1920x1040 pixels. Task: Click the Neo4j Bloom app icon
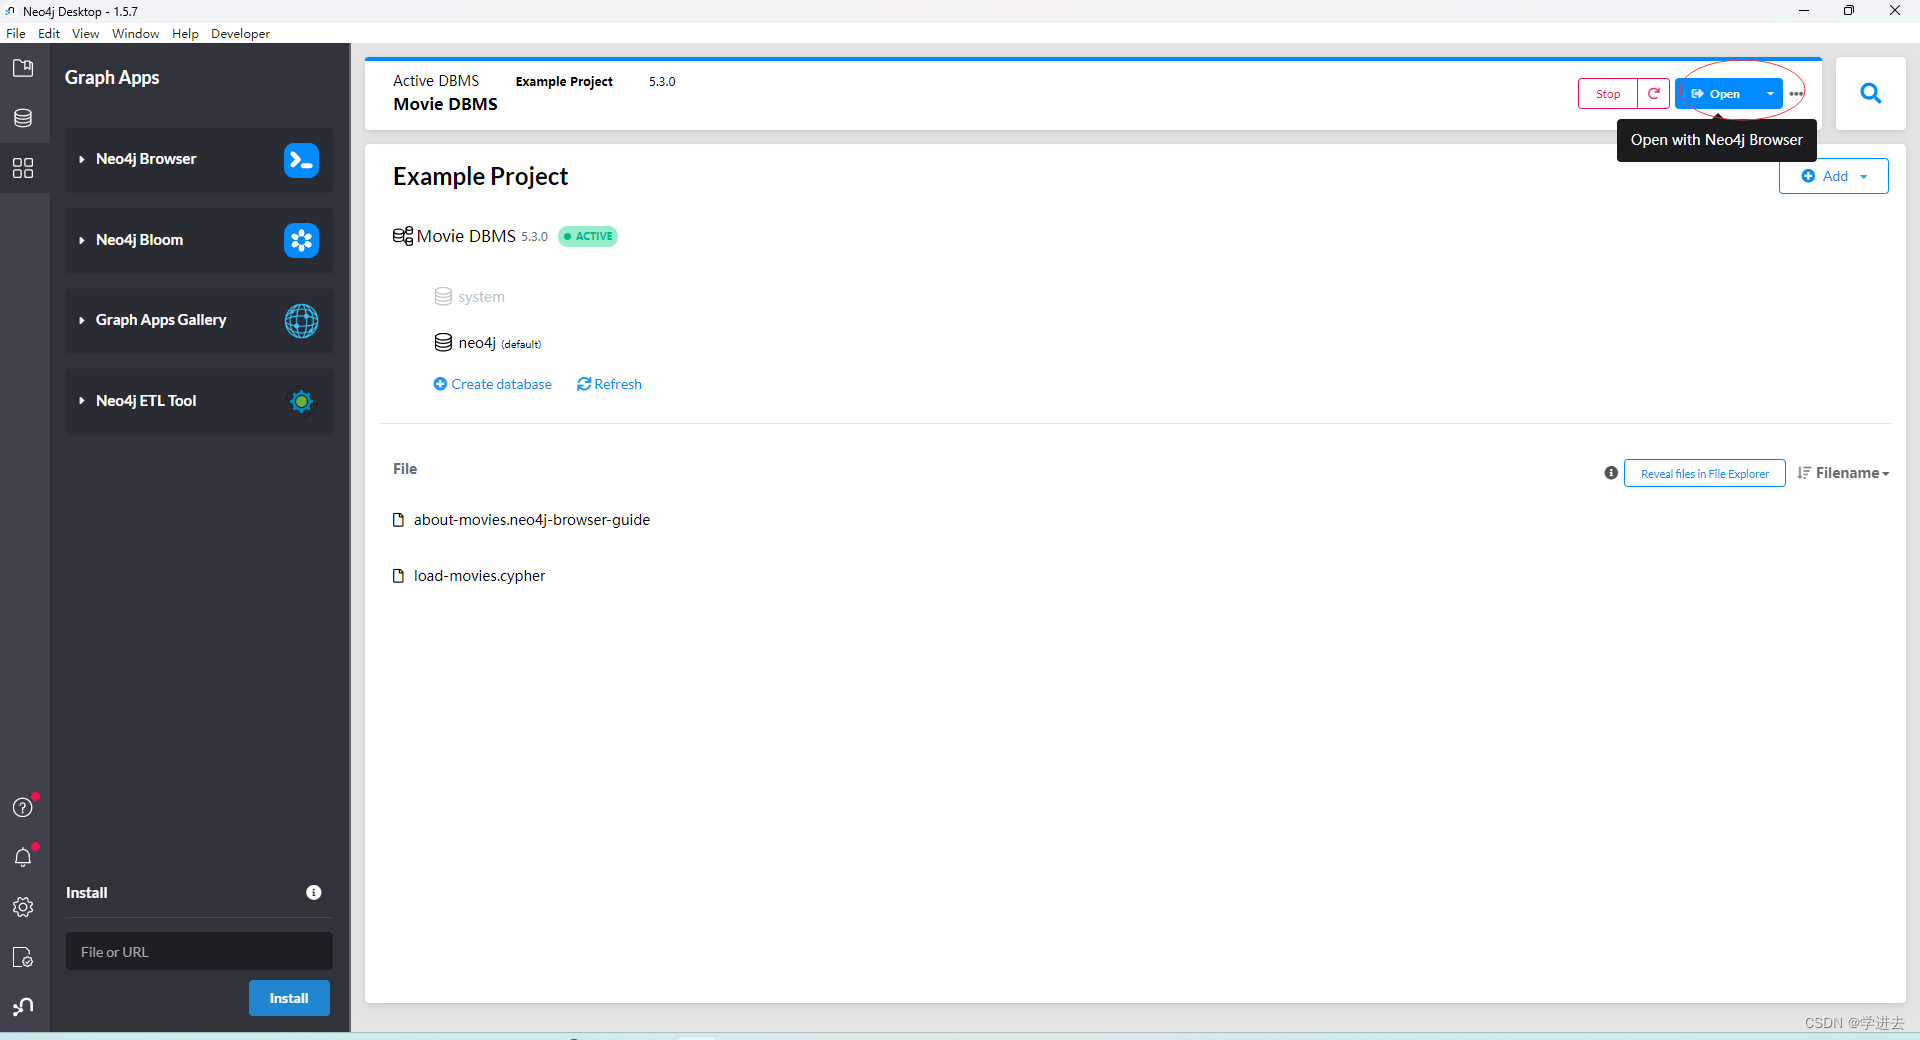coord(301,240)
